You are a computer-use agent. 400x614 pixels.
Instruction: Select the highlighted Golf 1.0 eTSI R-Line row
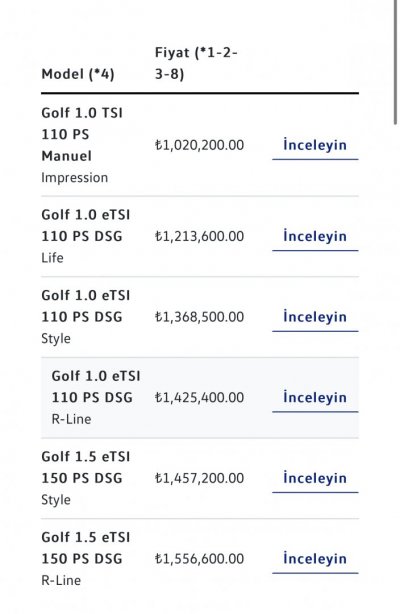click(x=200, y=398)
